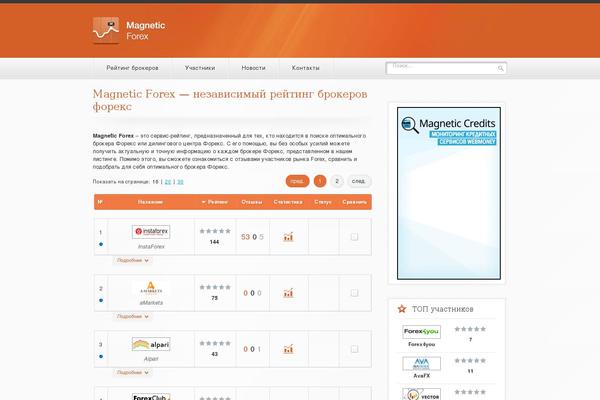The image size is (600, 400).
Task: Click the rating value 144
Action: click(214, 242)
